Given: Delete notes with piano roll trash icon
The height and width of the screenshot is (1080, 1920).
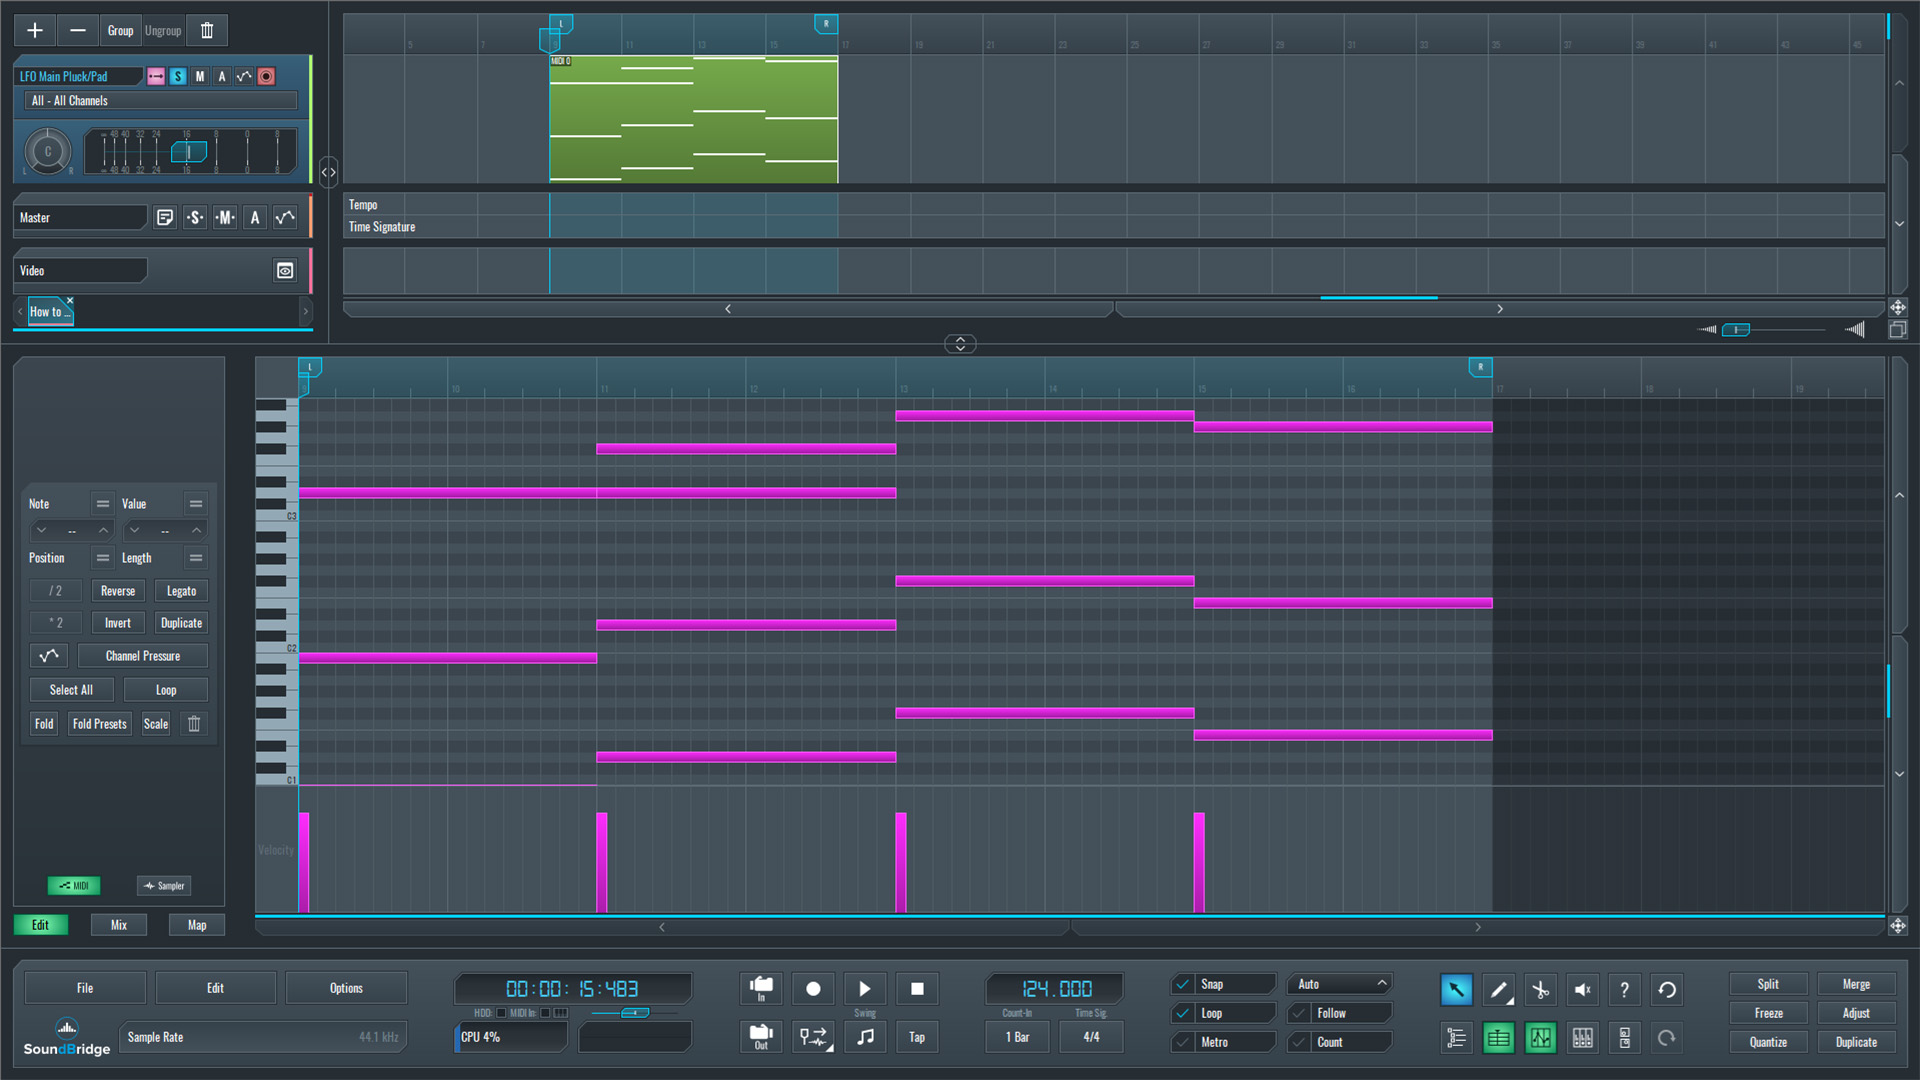Looking at the screenshot, I should click(x=194, y=723).
